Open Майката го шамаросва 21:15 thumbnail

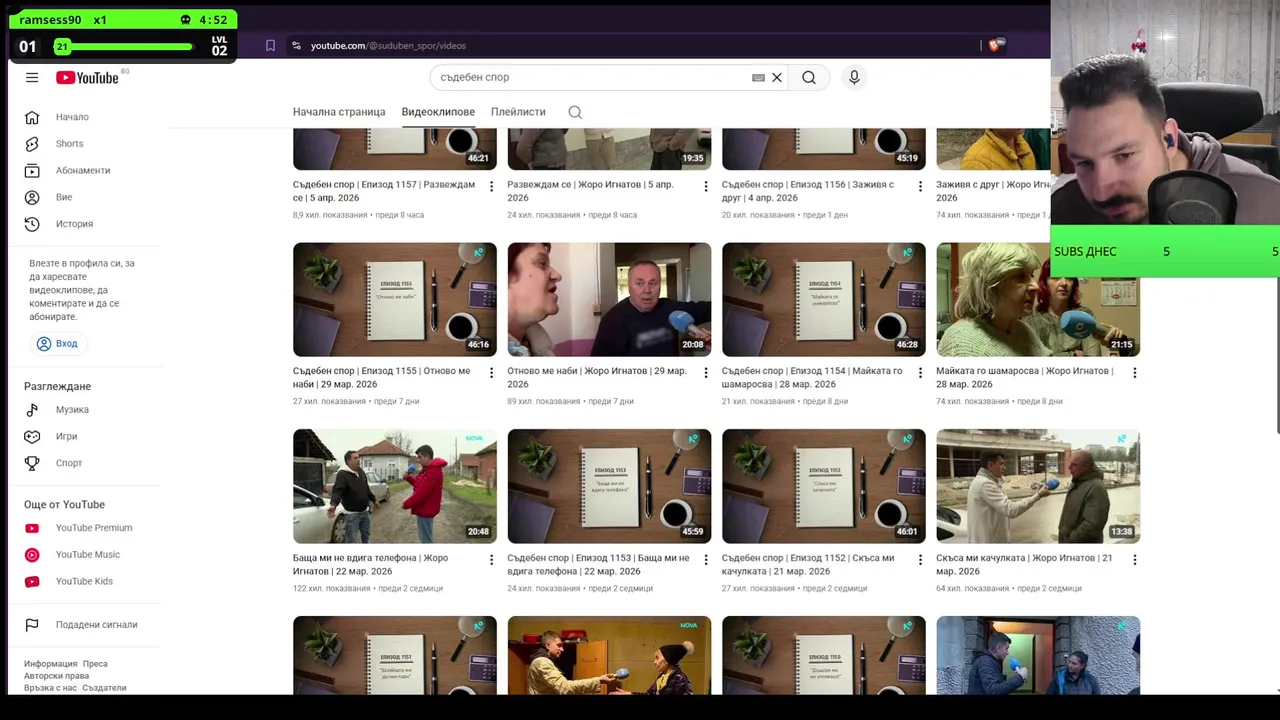[1038, 299]
